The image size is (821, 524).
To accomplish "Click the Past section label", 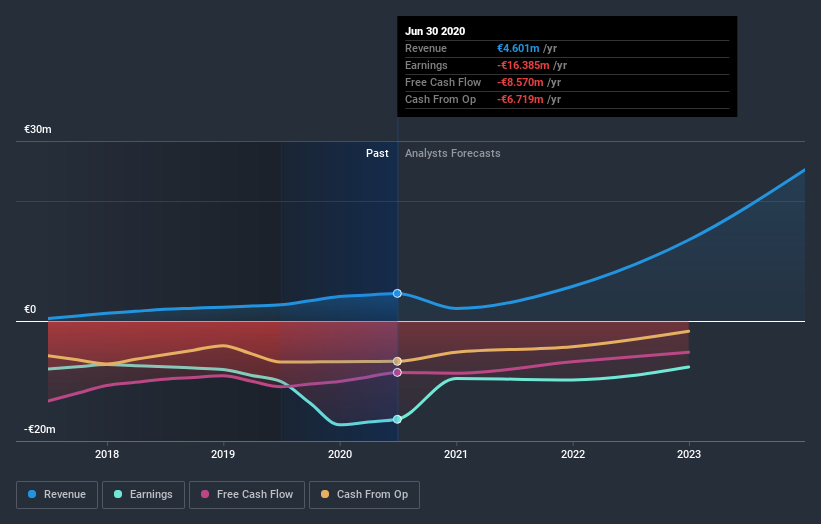I will (x=377, y=153).
